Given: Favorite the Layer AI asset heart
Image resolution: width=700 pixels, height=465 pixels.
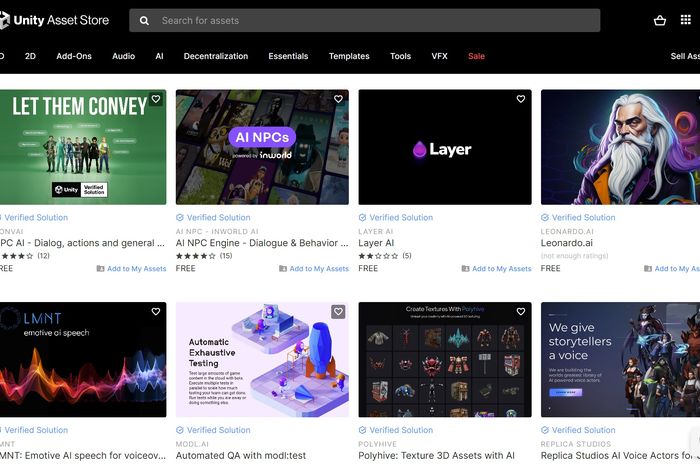Looking at the screenshot, I should (x=521, y=99).
